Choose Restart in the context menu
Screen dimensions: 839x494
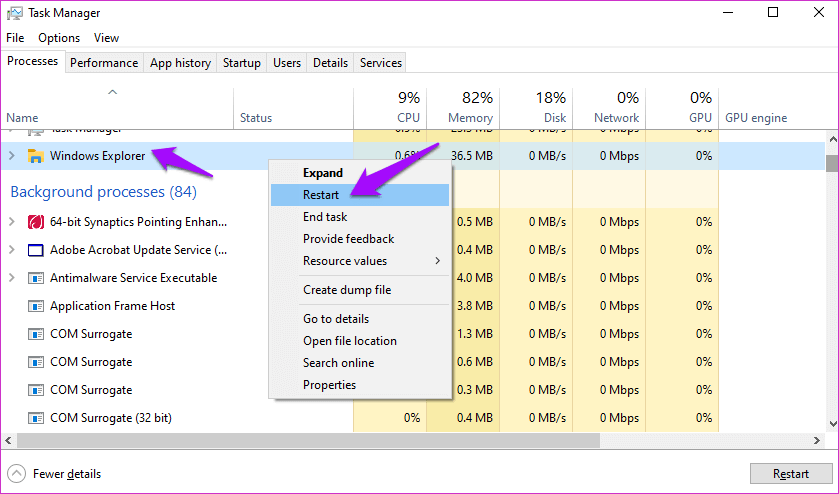tap(360, 195)
